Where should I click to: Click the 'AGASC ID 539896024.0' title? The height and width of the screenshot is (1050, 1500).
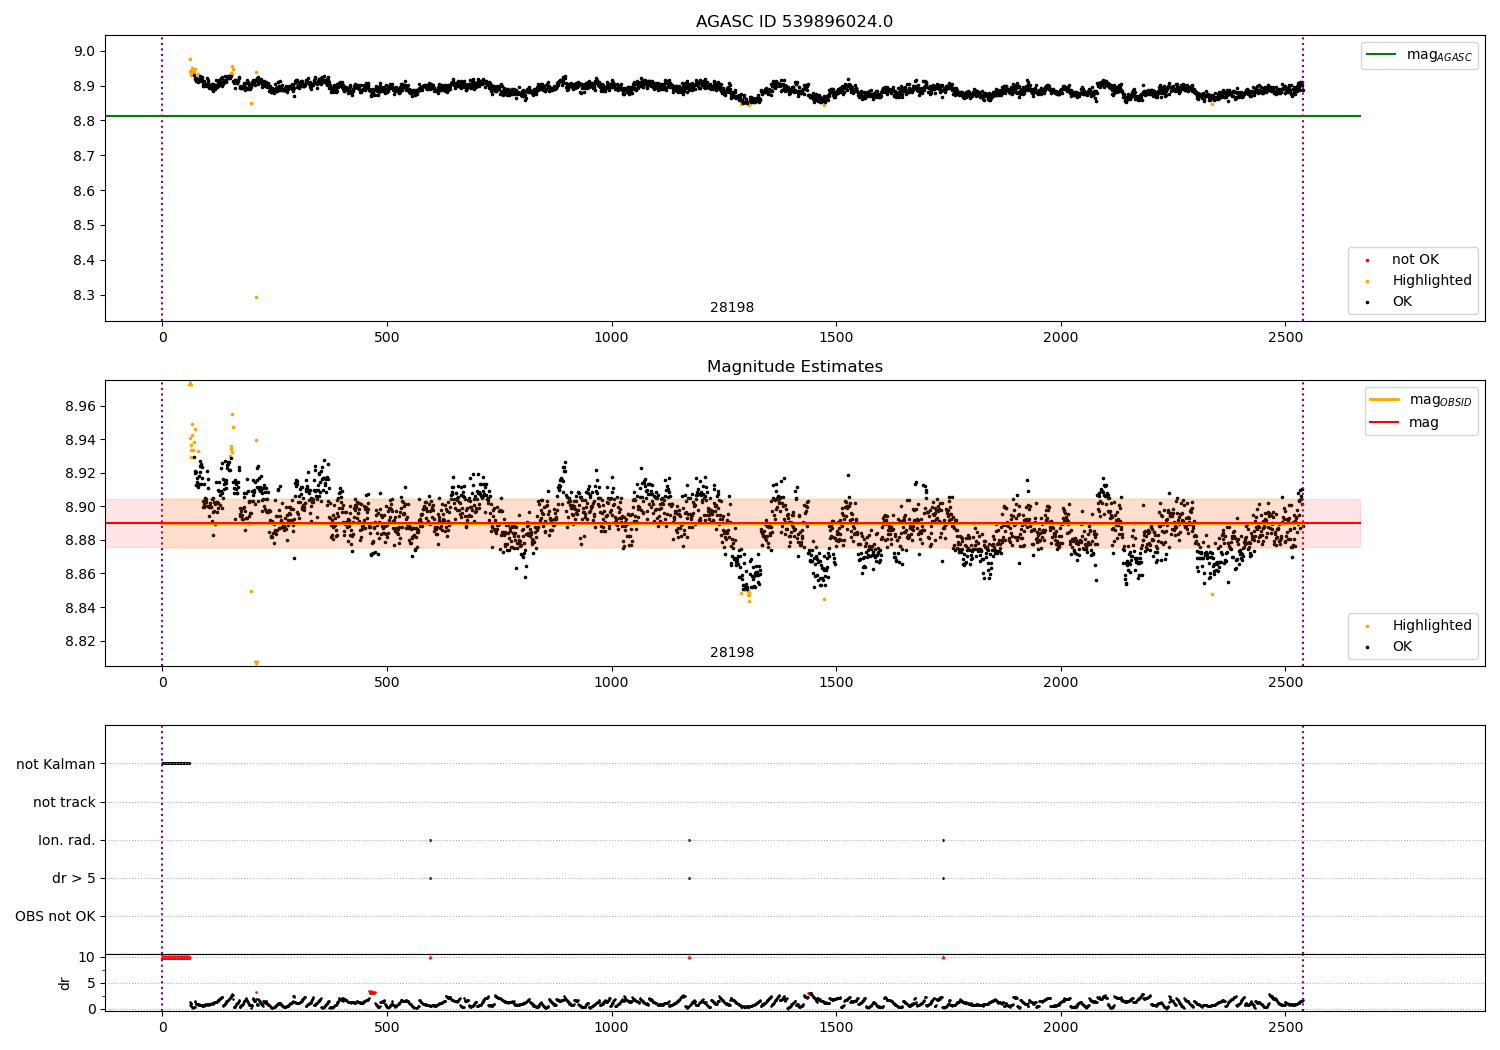795,22
